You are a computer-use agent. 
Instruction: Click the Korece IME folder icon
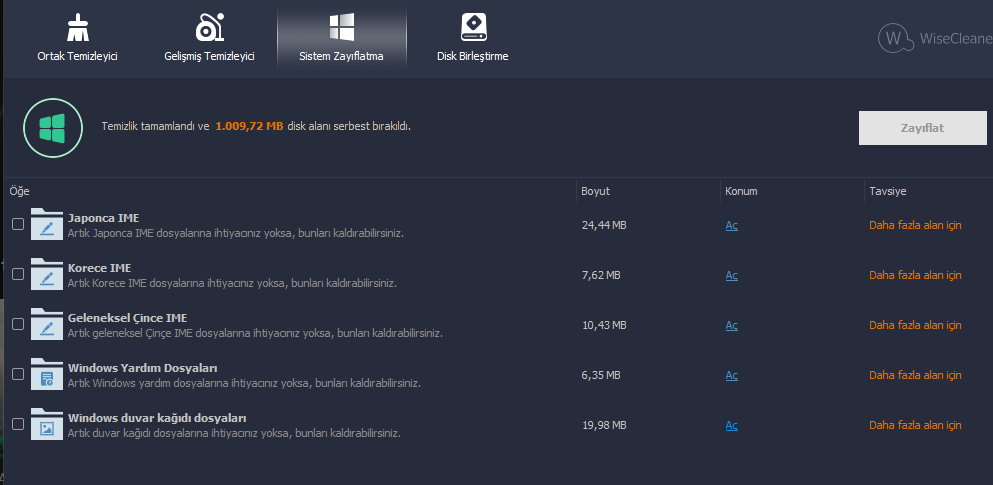47,274
